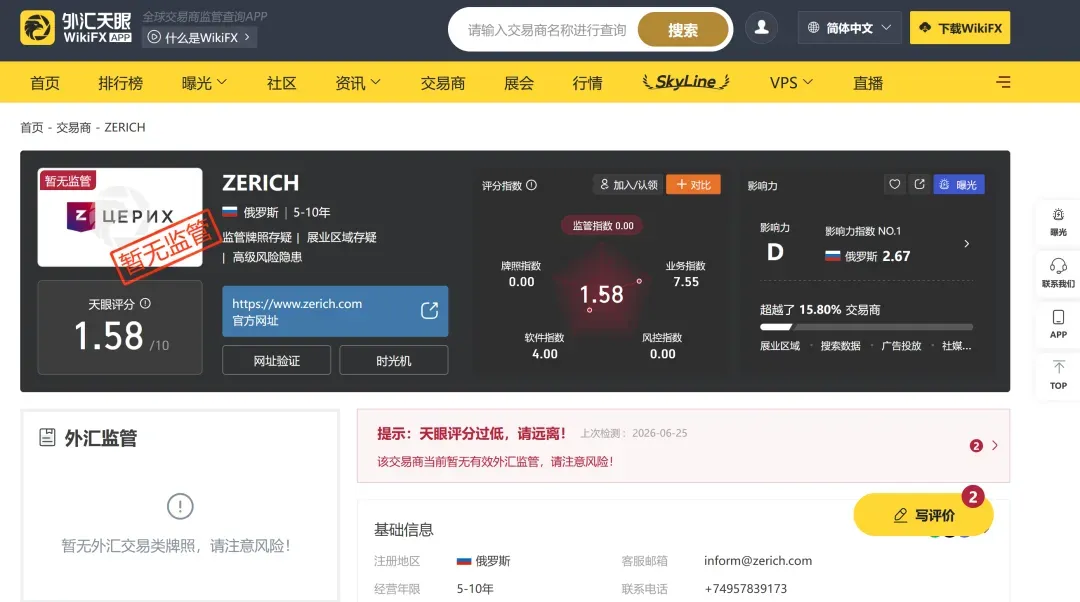Click the orange 对比 button
Viewport: 1080px width, 602px height.
[x=693, y=185]
